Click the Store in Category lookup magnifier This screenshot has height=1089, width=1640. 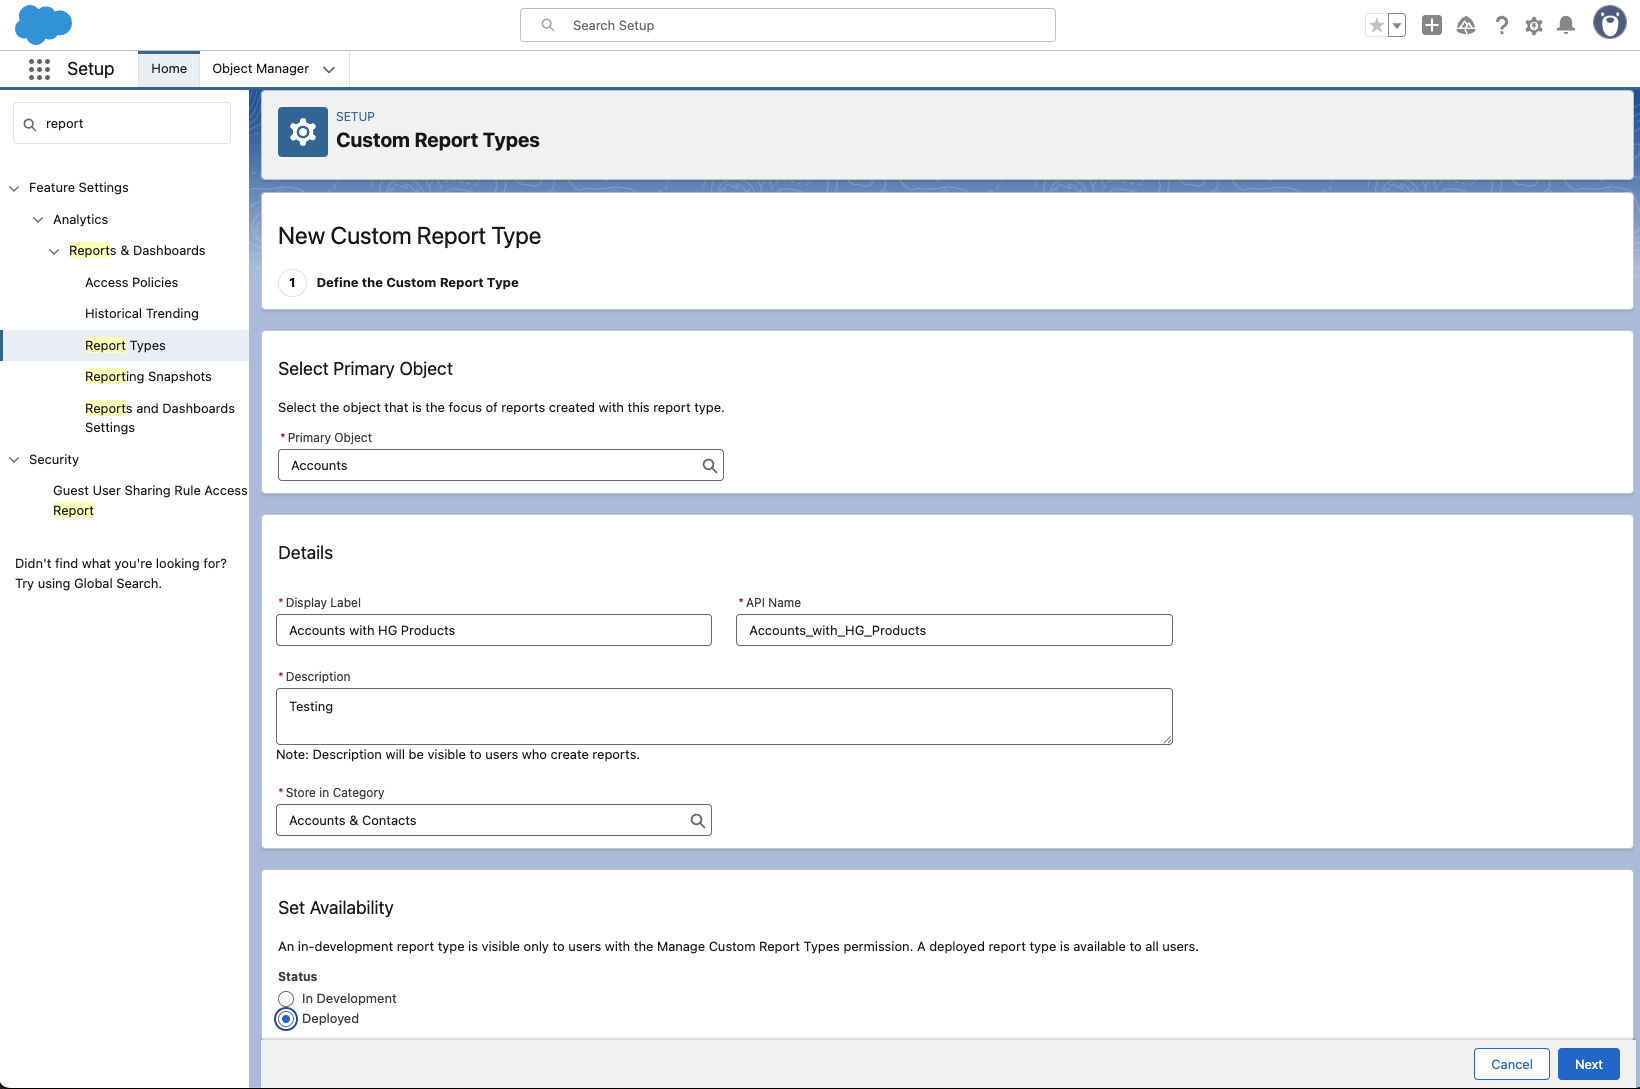(698, 821)
